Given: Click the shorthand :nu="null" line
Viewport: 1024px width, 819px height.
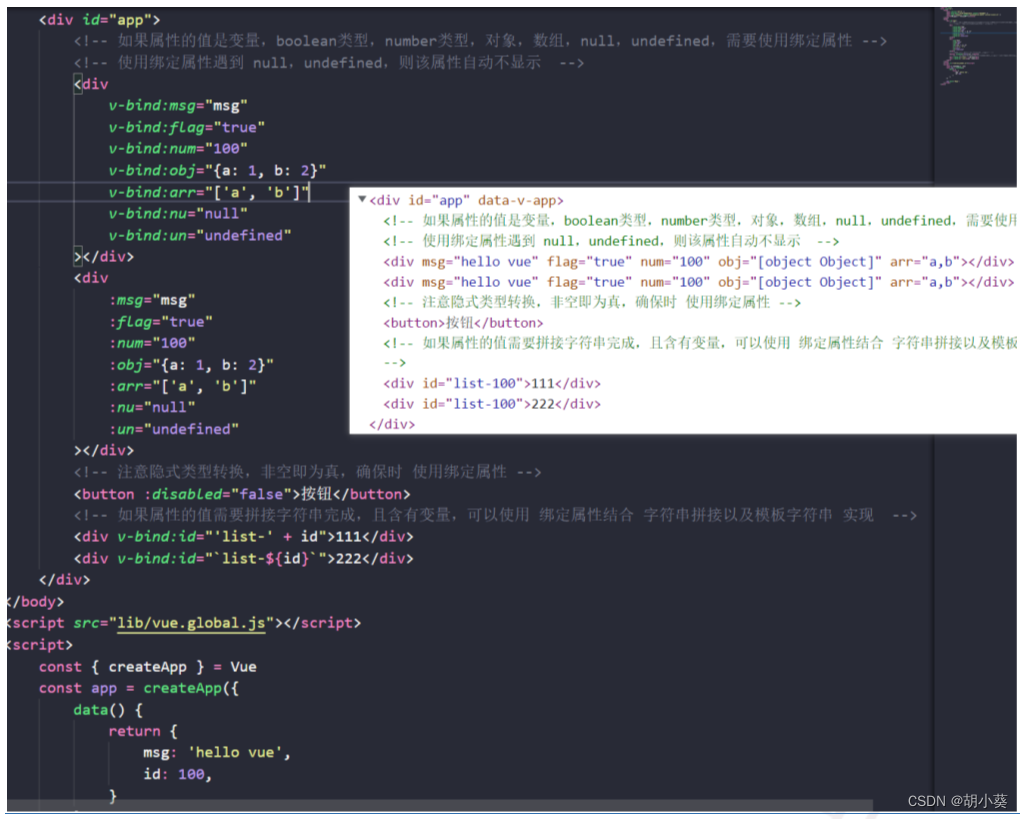Looking at the screenshot, I should click(x=152, y=408).
